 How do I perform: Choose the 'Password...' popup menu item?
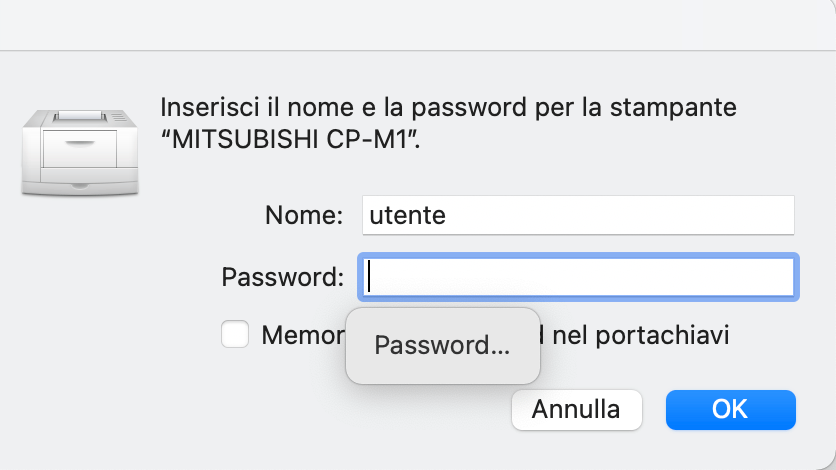coord(442,346)
